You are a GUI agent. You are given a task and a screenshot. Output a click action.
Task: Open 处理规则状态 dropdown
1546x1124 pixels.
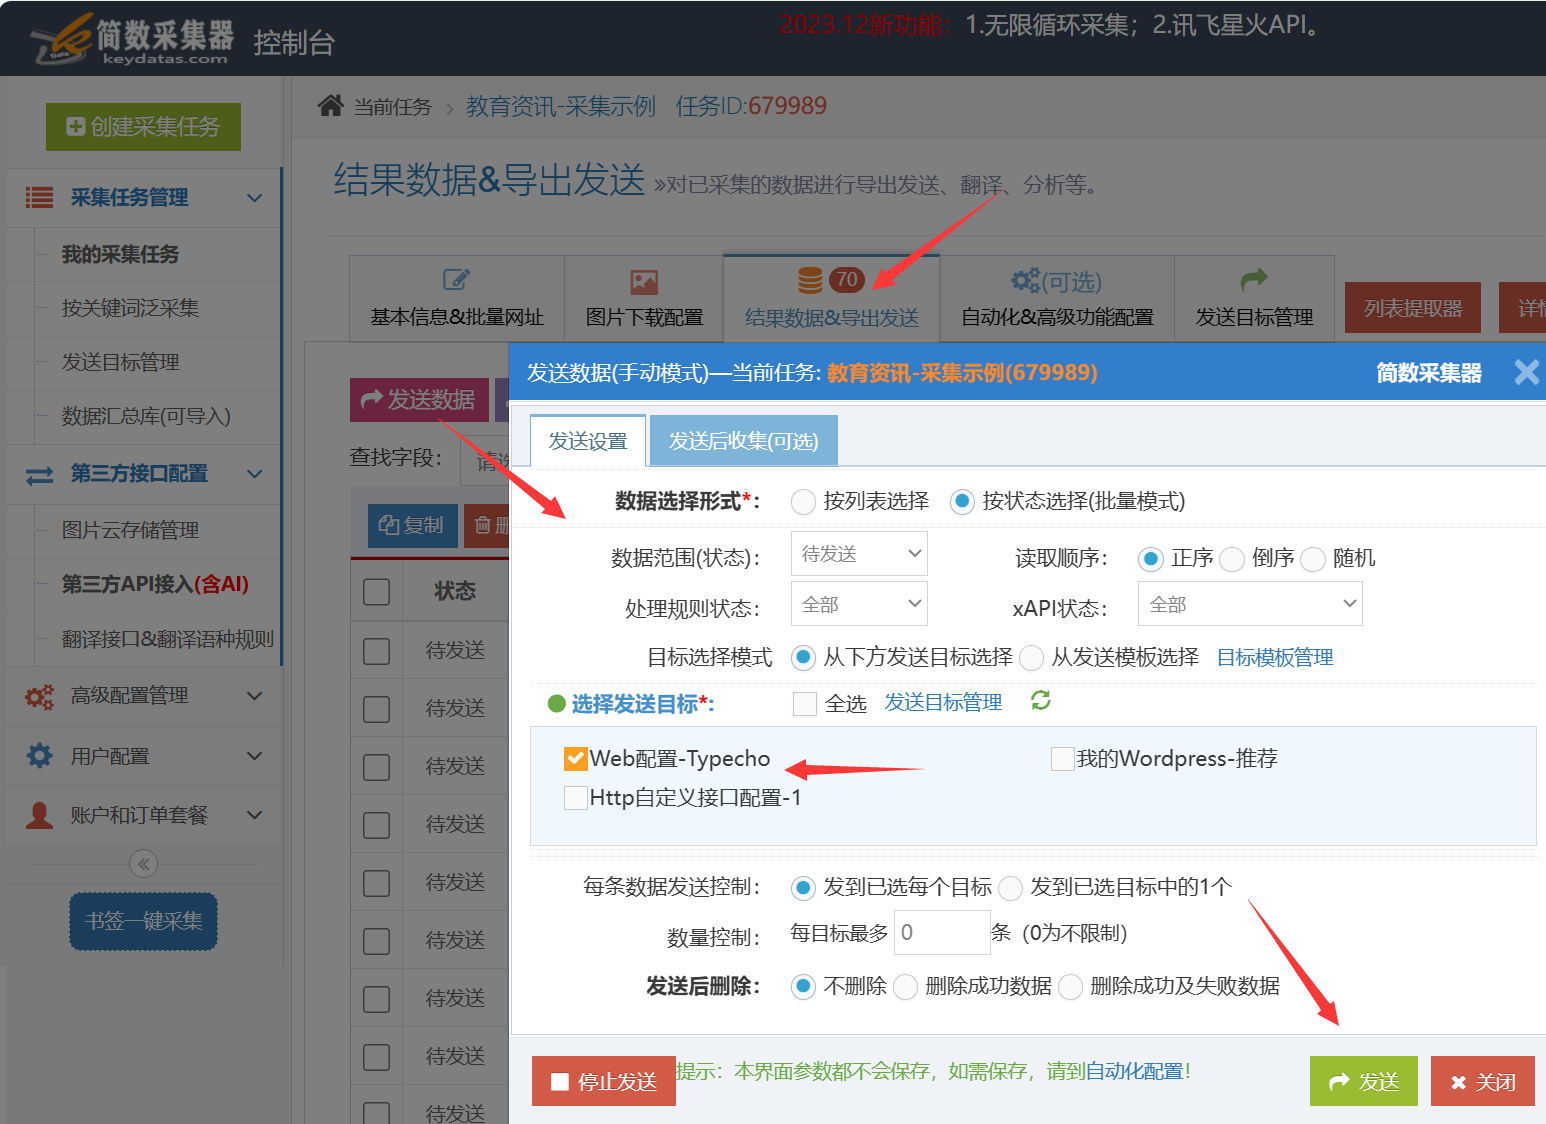(859, 604)
